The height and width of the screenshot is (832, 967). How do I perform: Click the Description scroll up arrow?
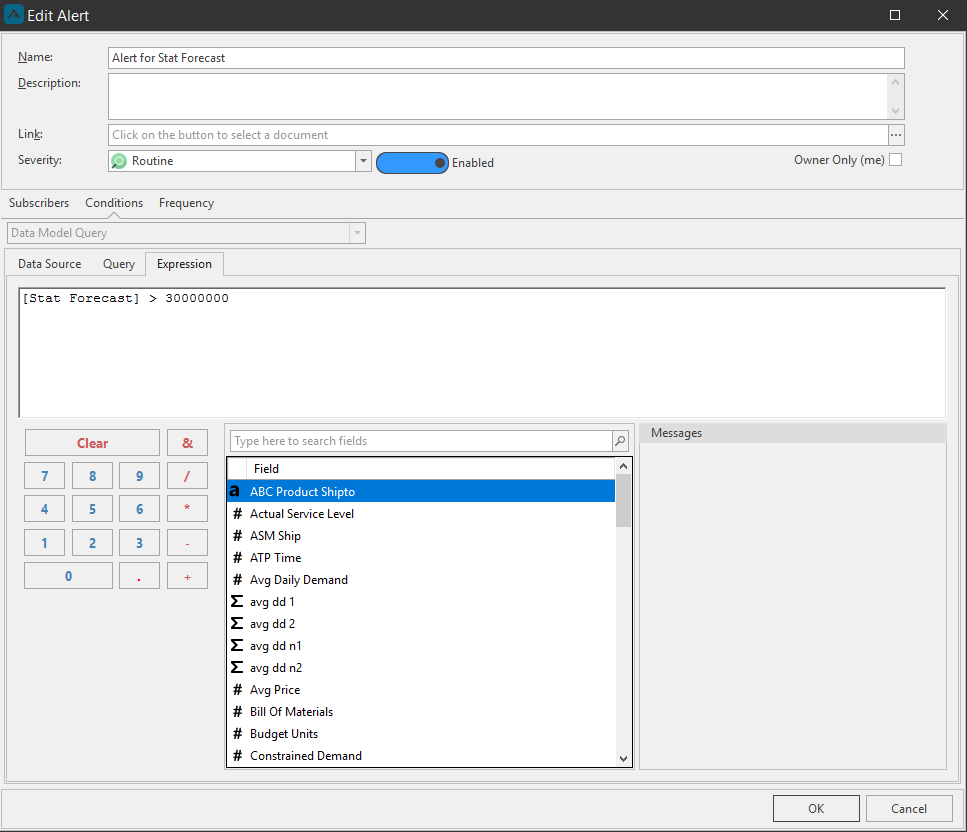895,81
